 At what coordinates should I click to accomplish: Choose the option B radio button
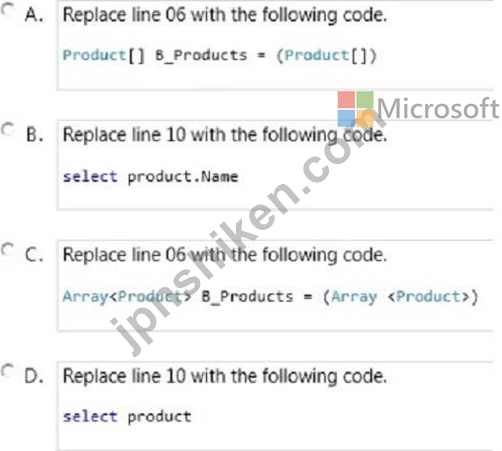click(x=7, y=130)
